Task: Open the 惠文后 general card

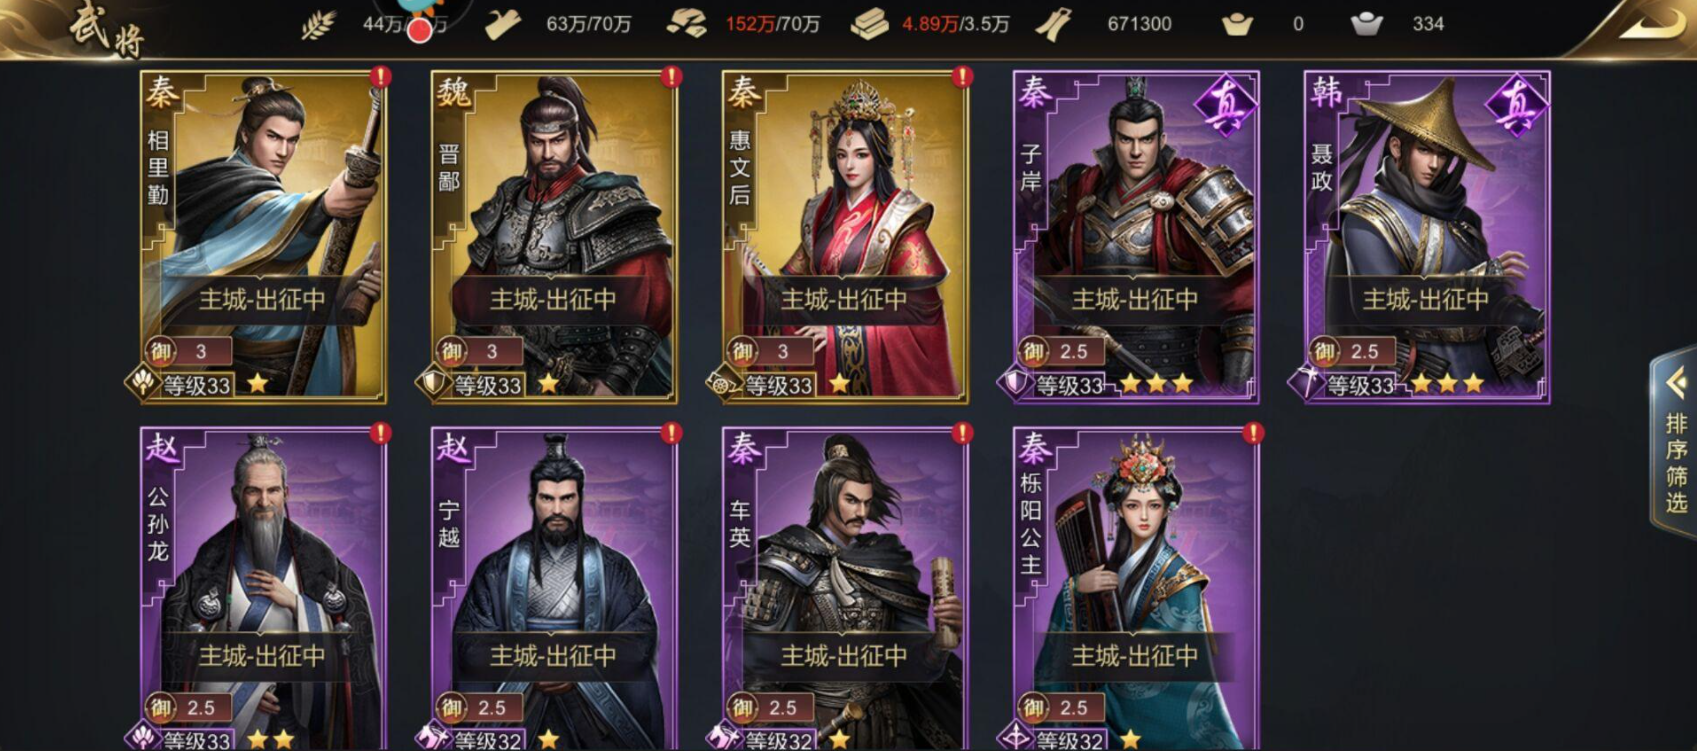Action: (x=845, y=237)
